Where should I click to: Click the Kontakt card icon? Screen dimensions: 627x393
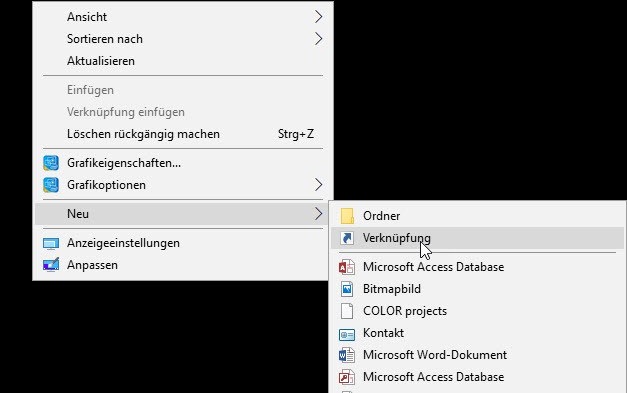[347, 334]
